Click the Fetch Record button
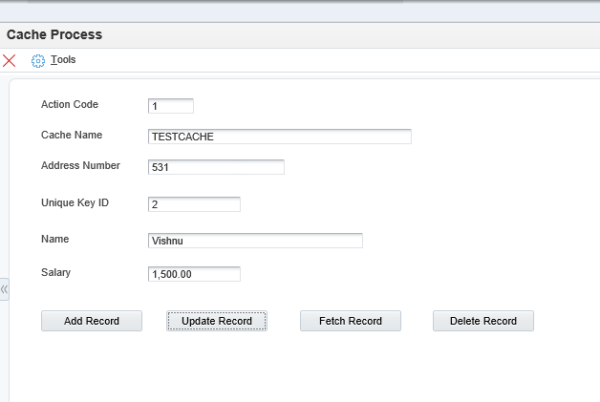600x402 pixels. [351, 321]
